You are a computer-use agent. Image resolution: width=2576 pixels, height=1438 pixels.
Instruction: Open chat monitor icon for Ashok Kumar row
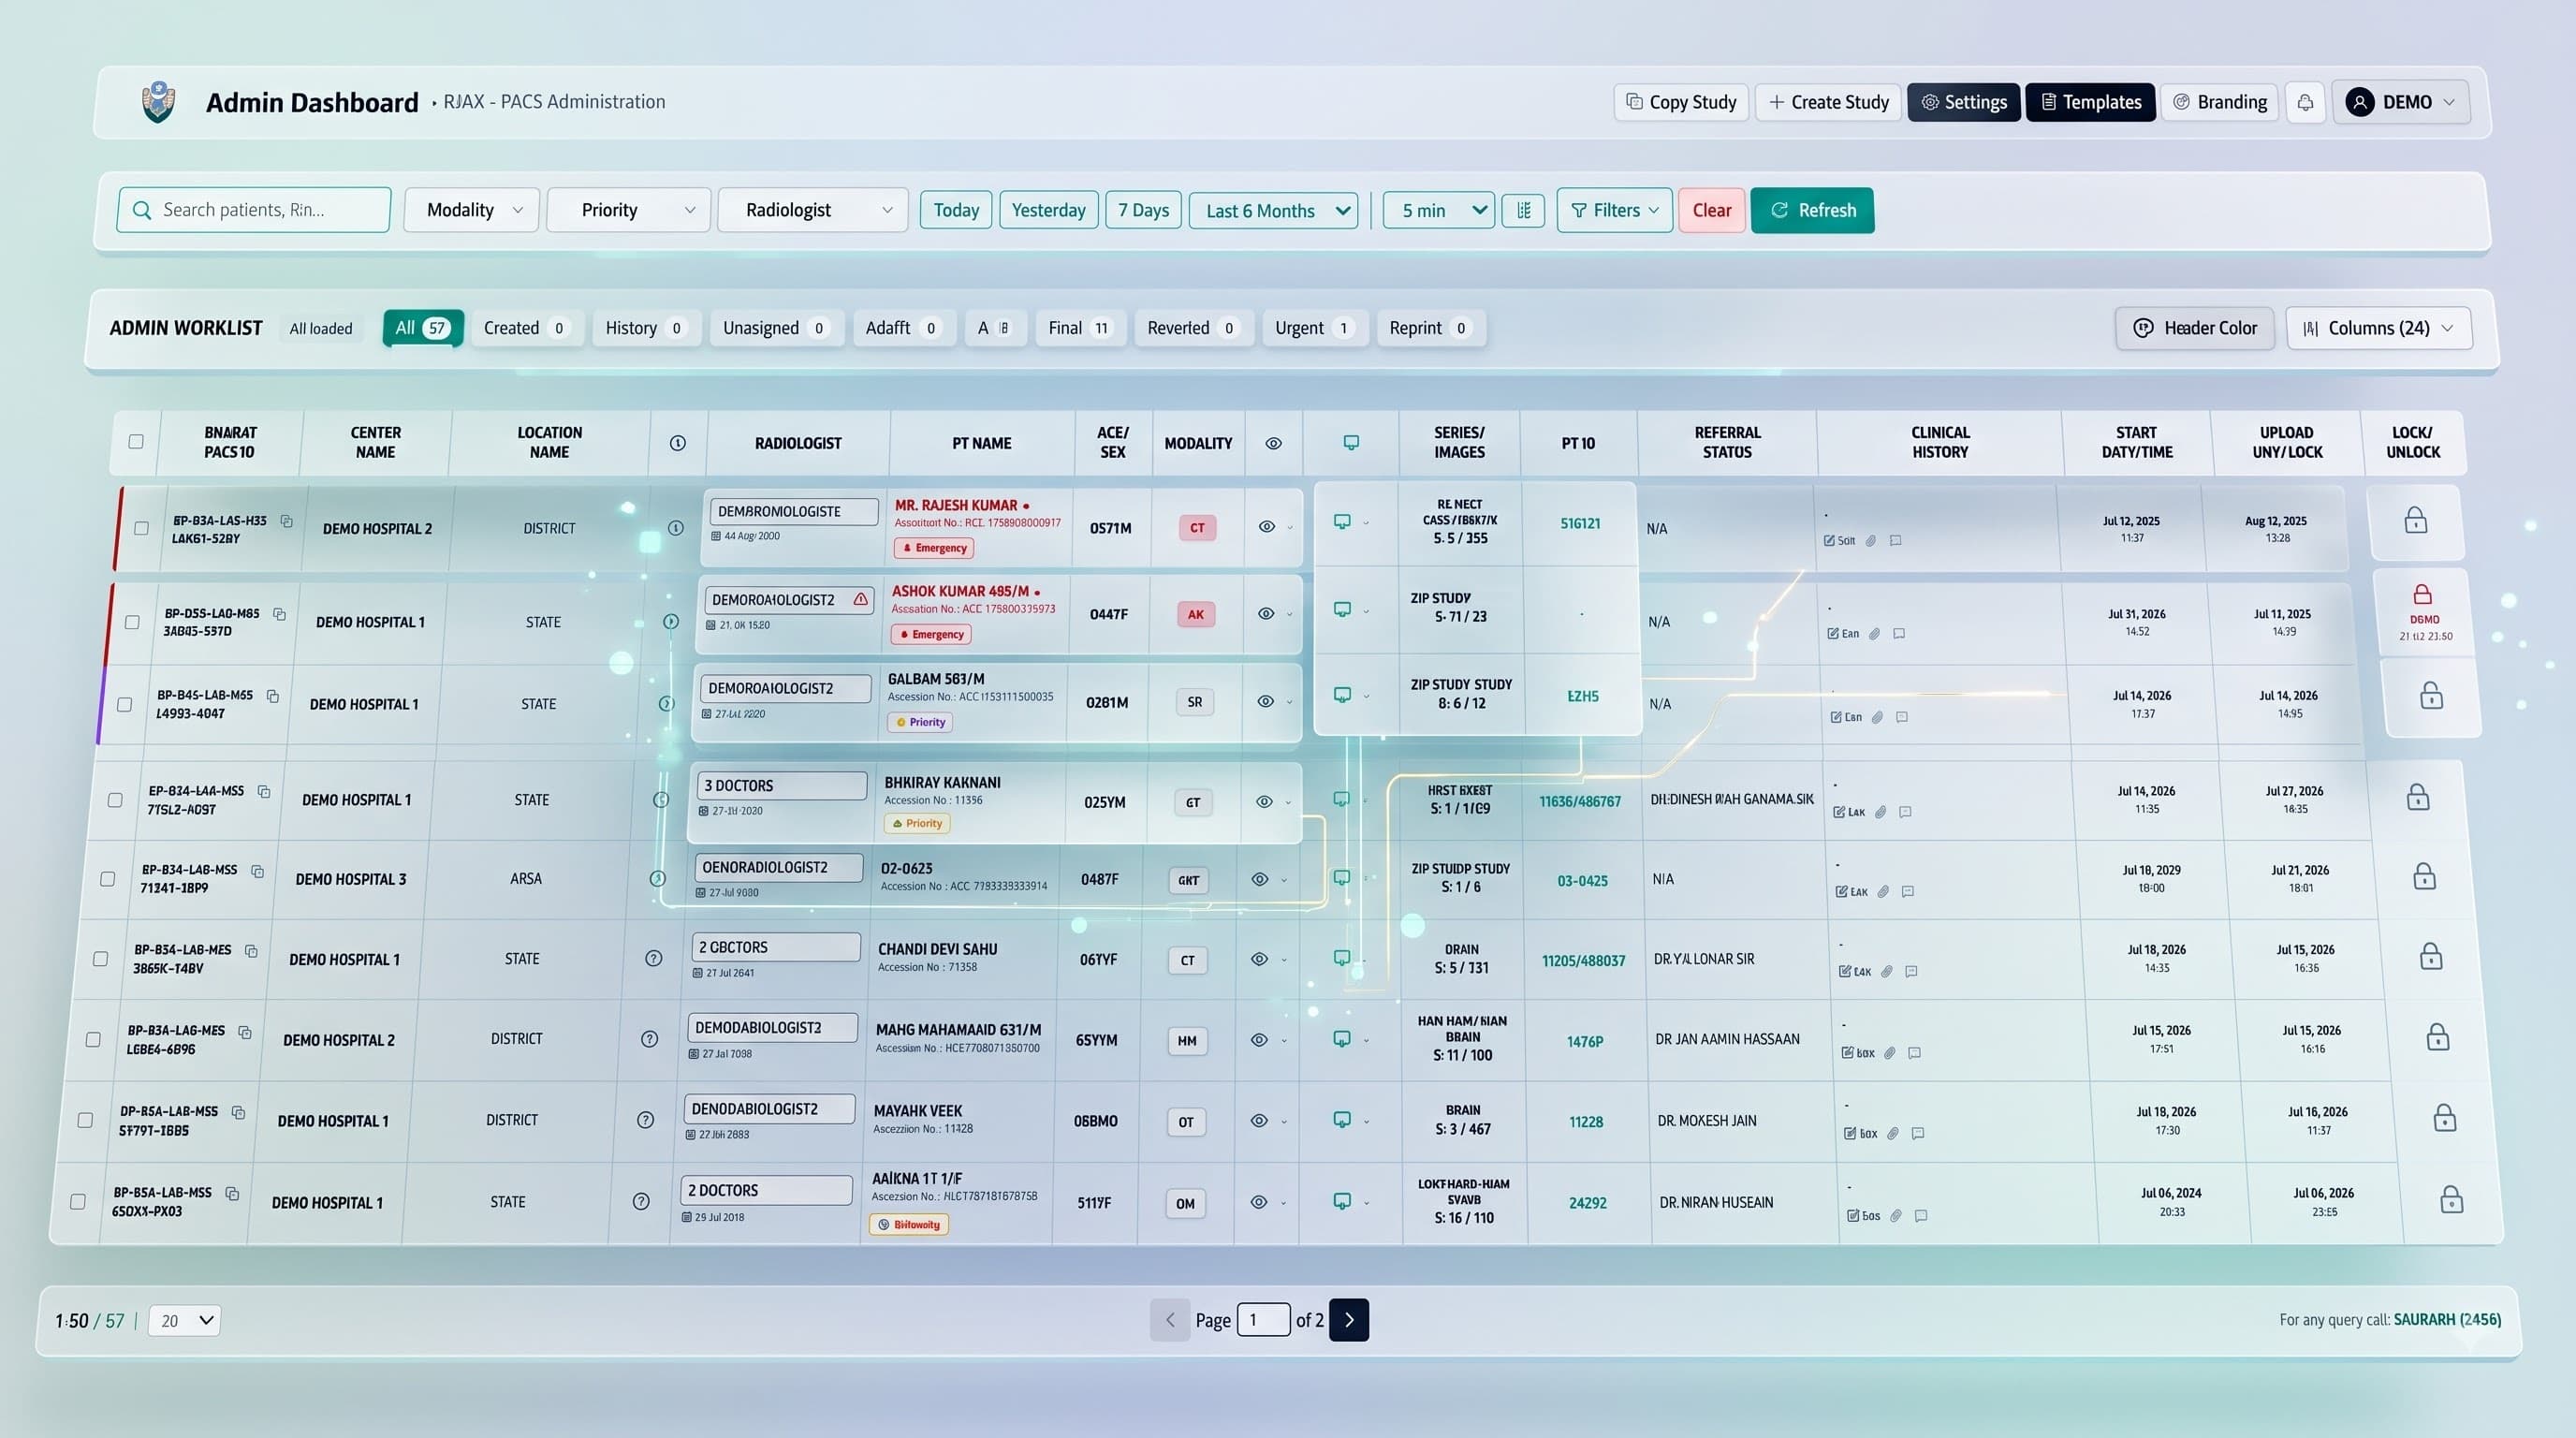click(1342, 610)
